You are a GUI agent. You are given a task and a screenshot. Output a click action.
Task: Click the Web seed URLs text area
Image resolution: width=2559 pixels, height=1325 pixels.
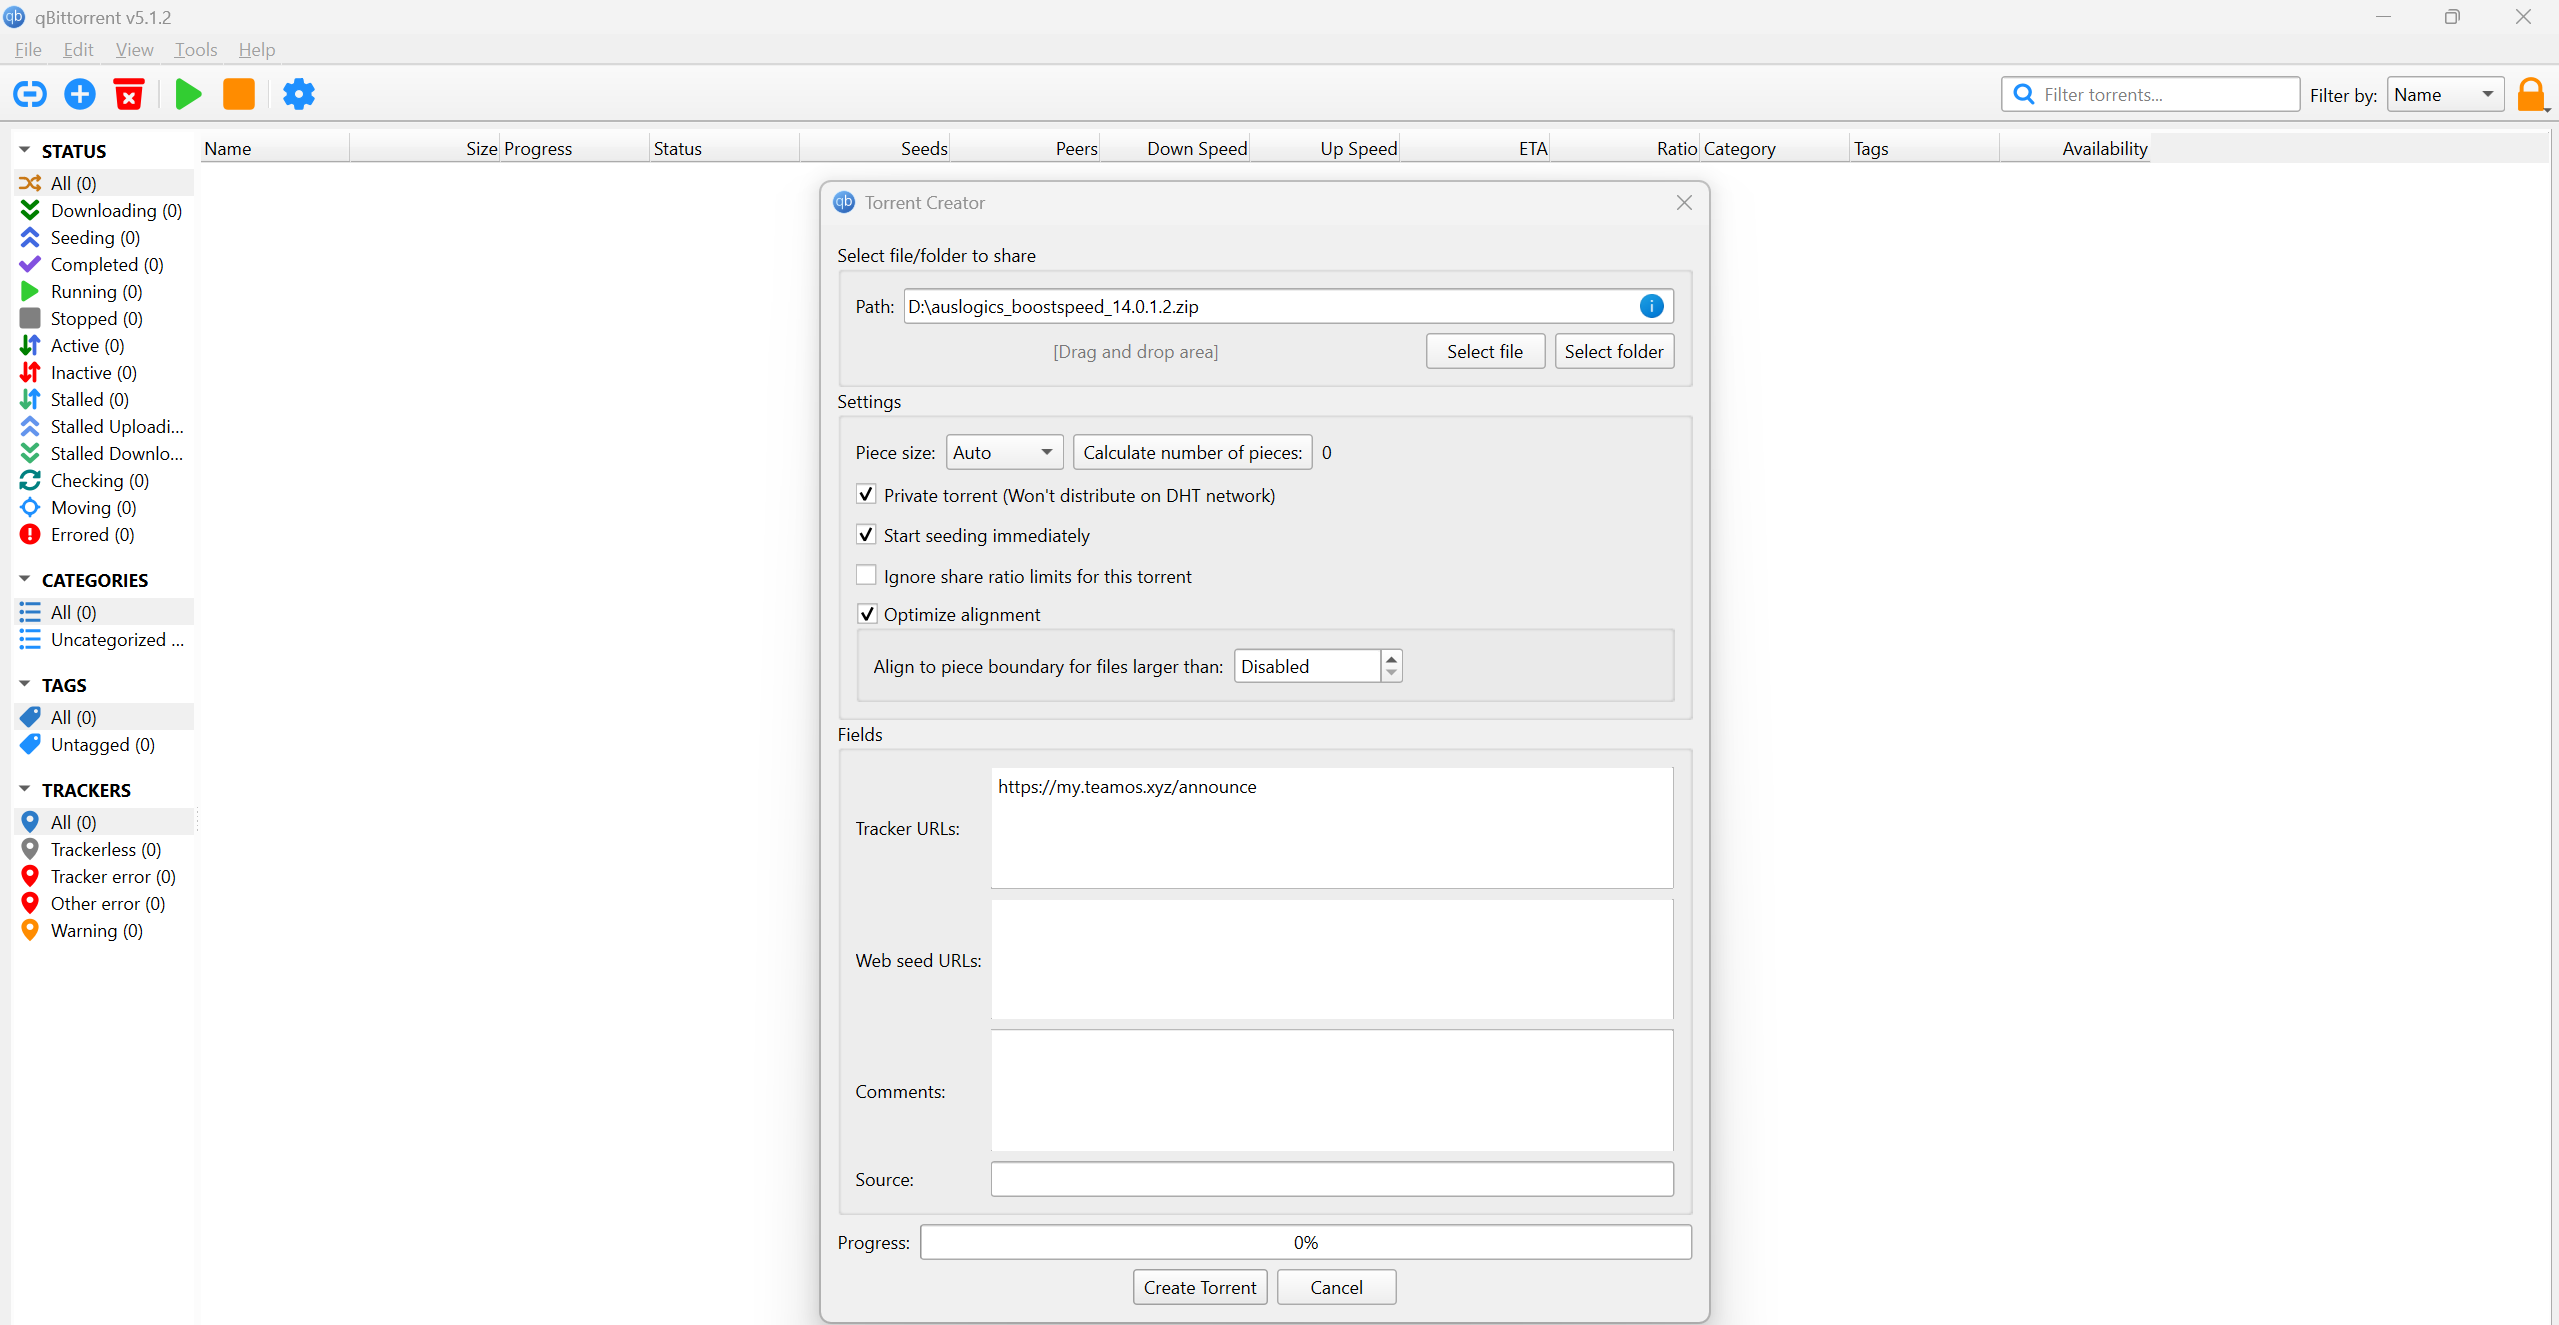point(1331,959)
